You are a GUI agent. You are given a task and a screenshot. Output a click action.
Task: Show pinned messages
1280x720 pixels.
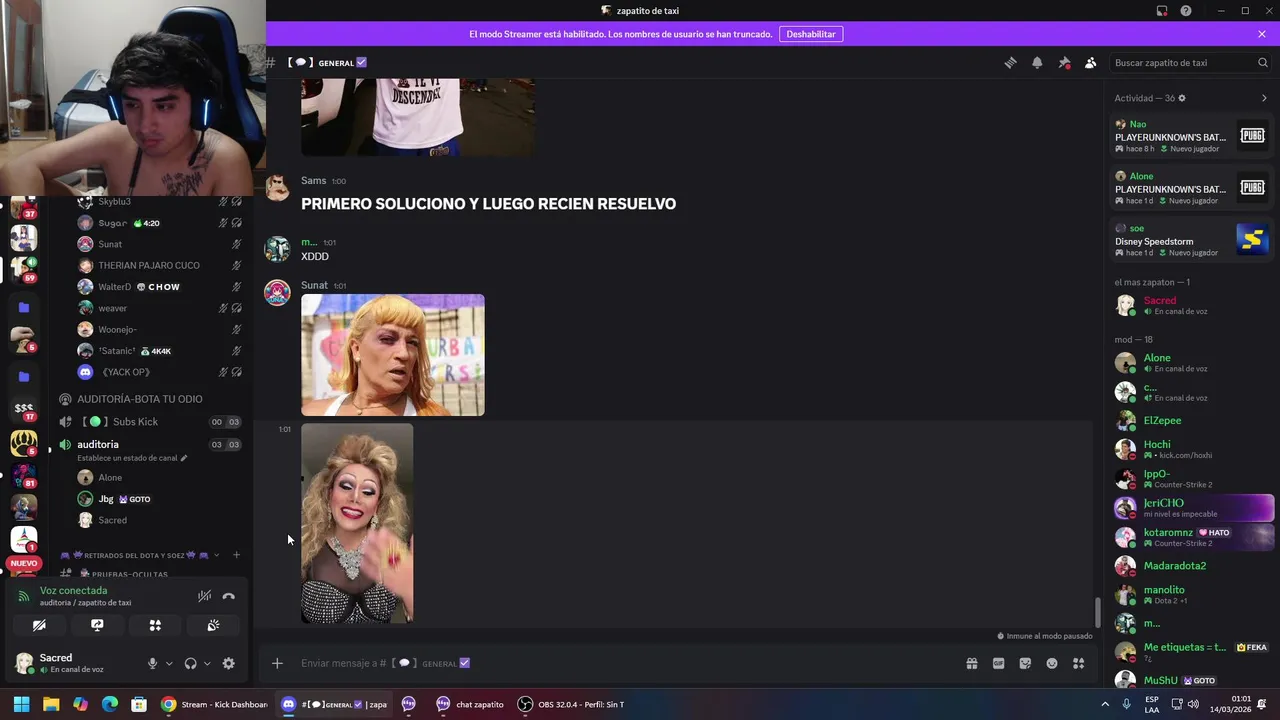(1064, 62)
